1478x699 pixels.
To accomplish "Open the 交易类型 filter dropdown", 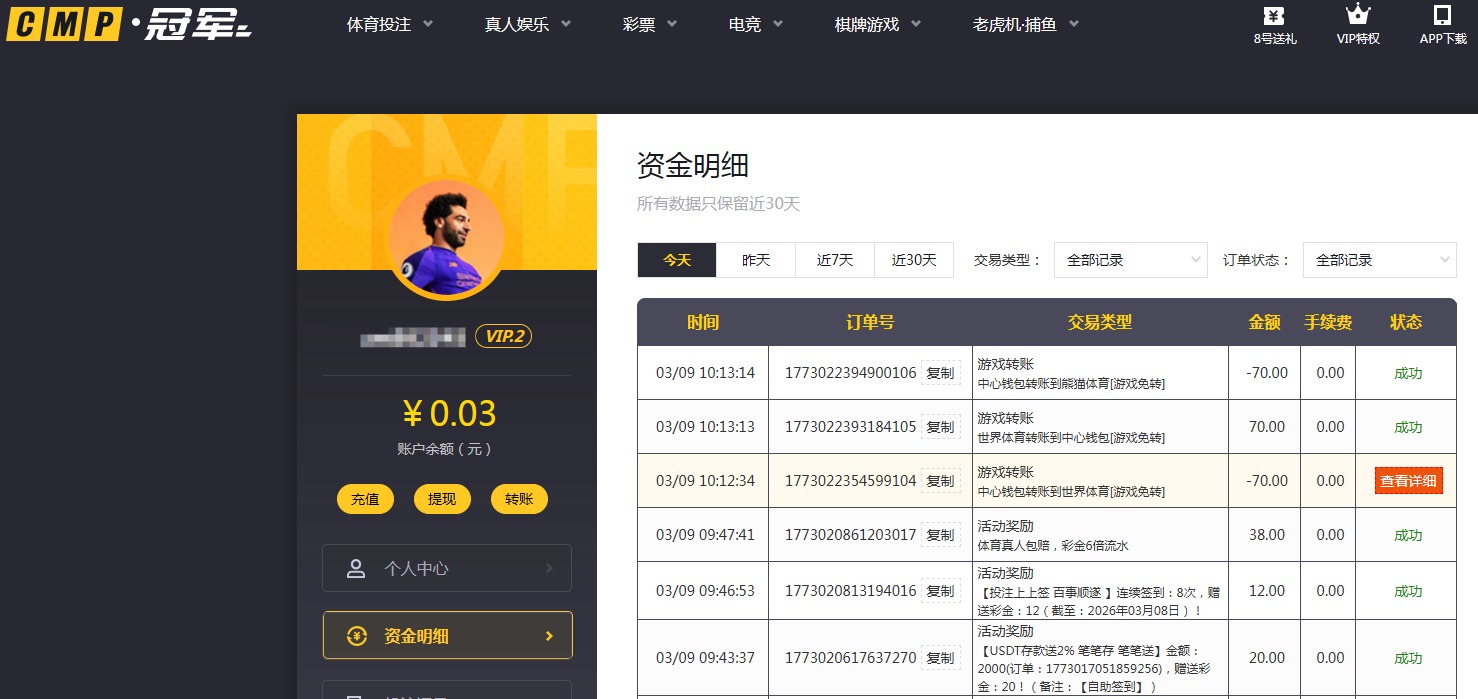I will 1130,260.
